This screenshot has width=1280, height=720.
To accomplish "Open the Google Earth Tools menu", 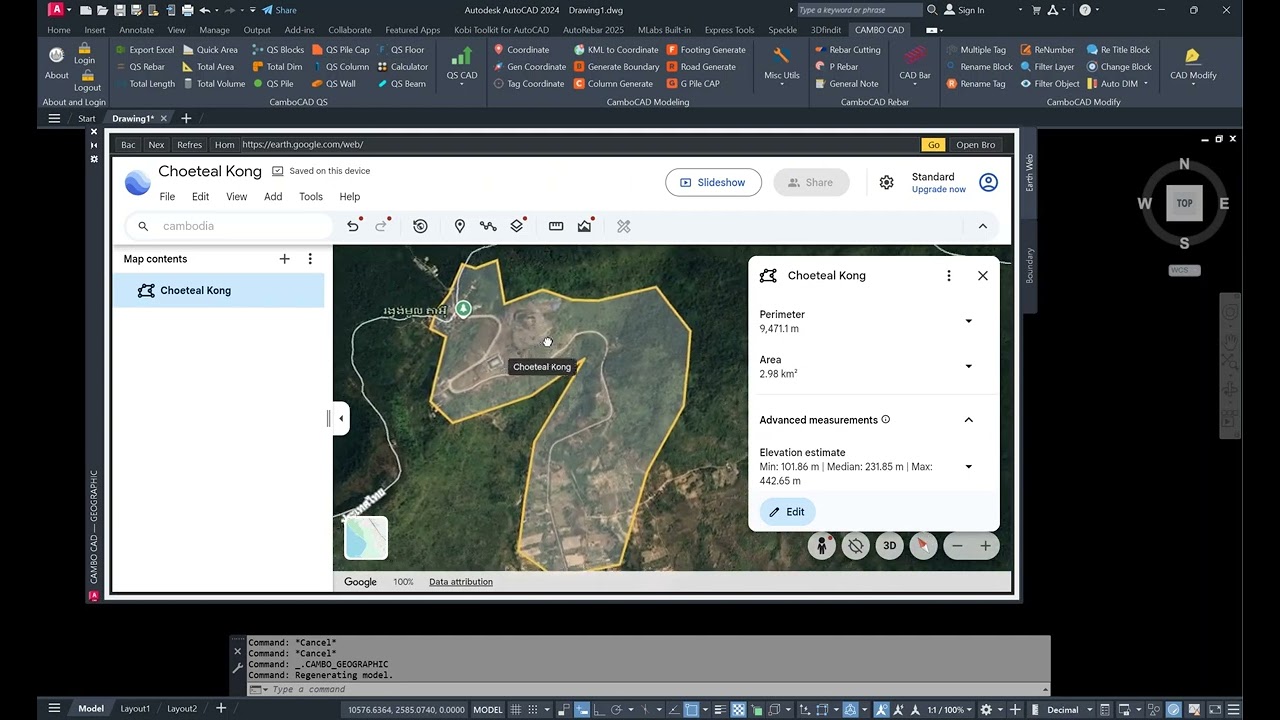I will (x=311, y=197).
